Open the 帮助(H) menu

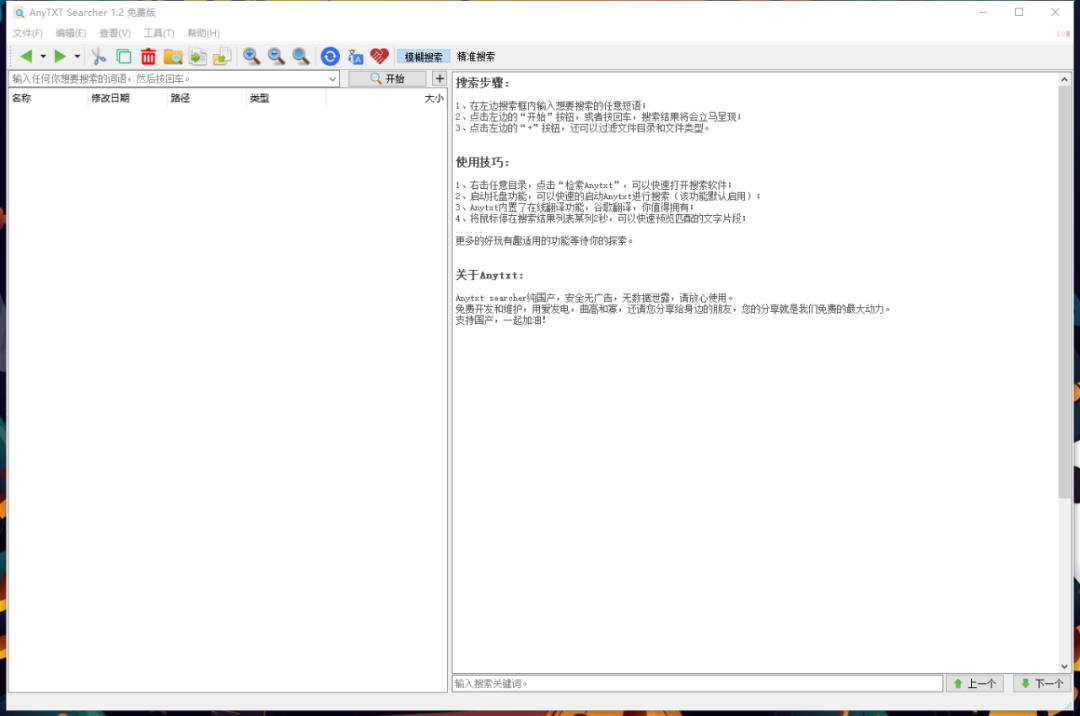[202, 32]
